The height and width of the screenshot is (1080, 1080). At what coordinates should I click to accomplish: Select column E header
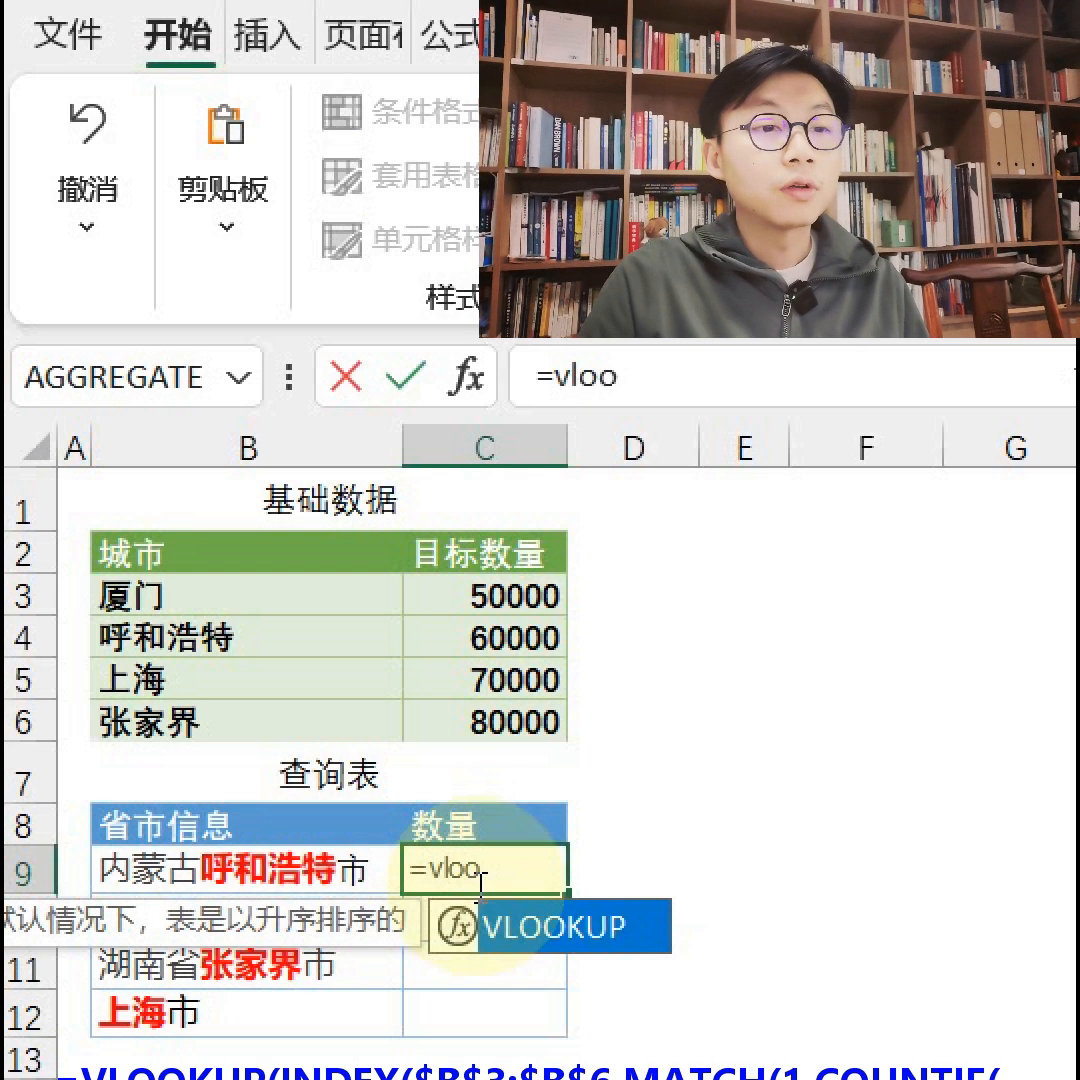(x=744, y=448)
